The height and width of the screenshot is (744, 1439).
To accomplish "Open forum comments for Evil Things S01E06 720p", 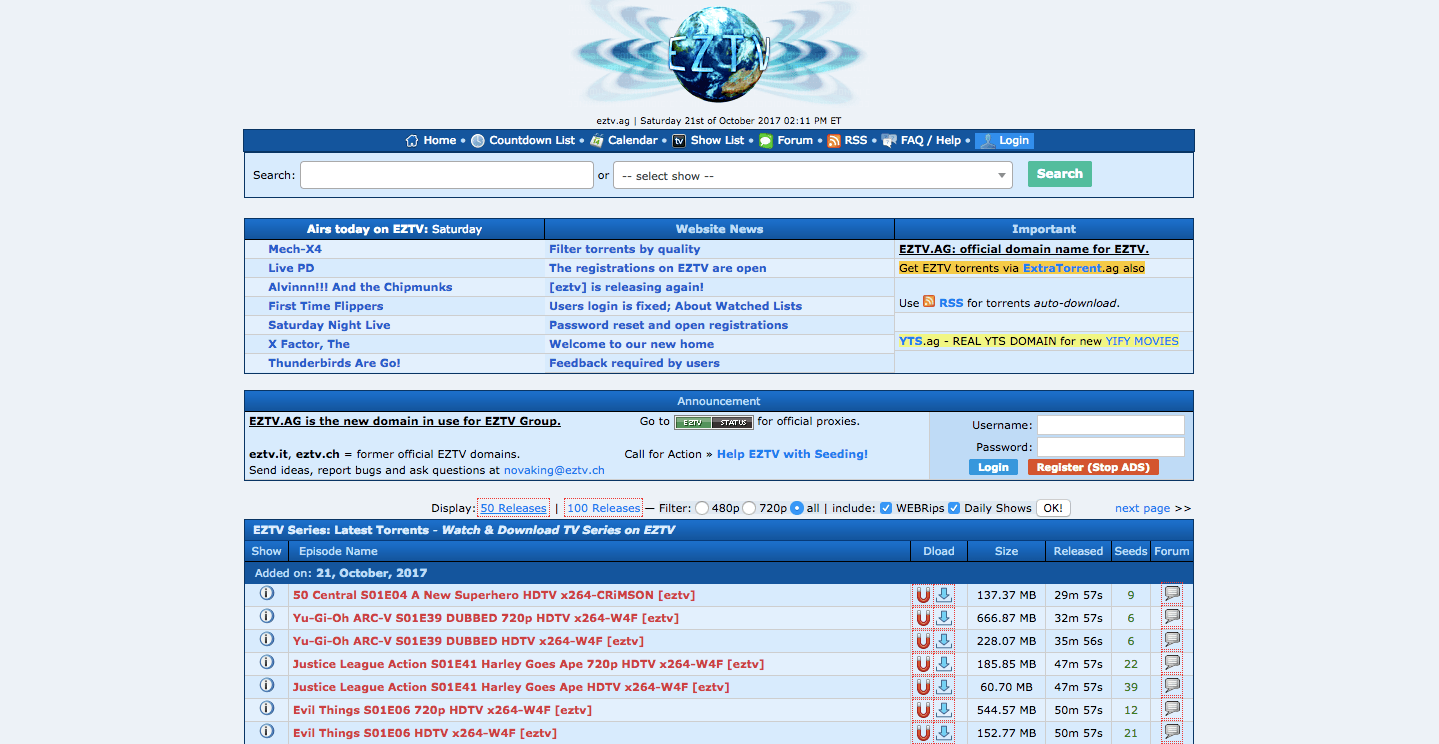I will (x=1172, y=709).
